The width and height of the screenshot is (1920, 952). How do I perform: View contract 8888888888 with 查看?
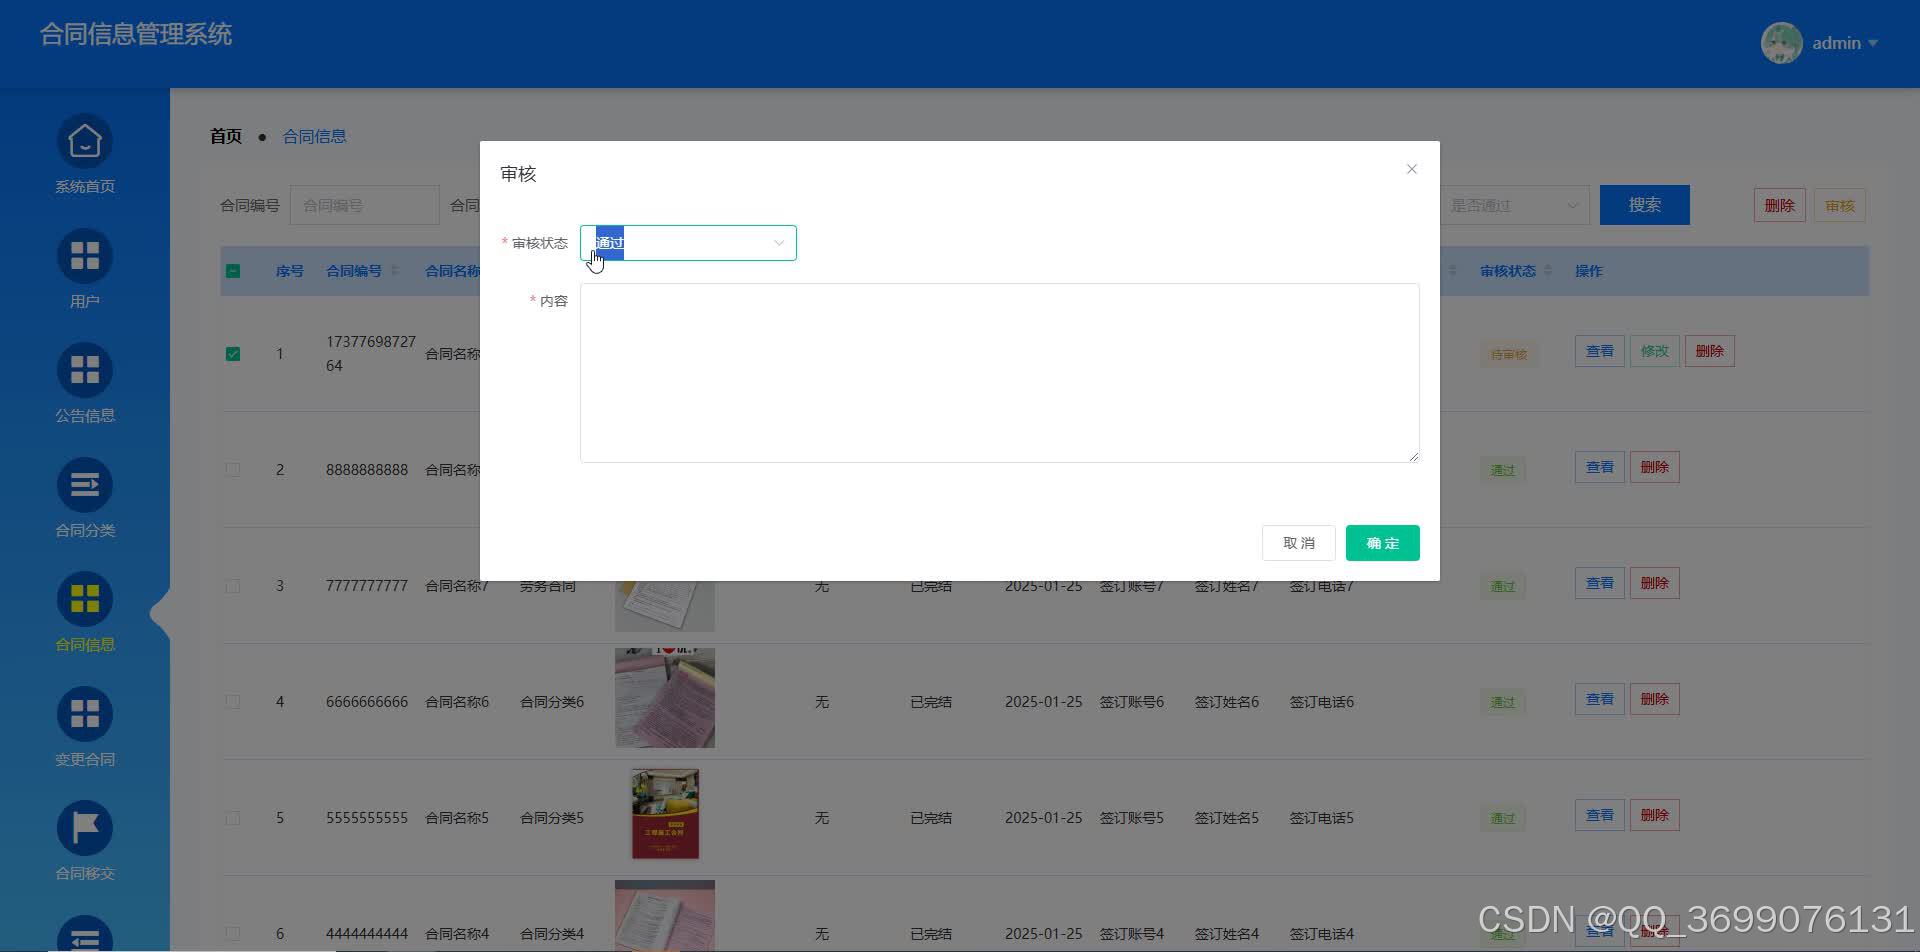pos(1600,467)
